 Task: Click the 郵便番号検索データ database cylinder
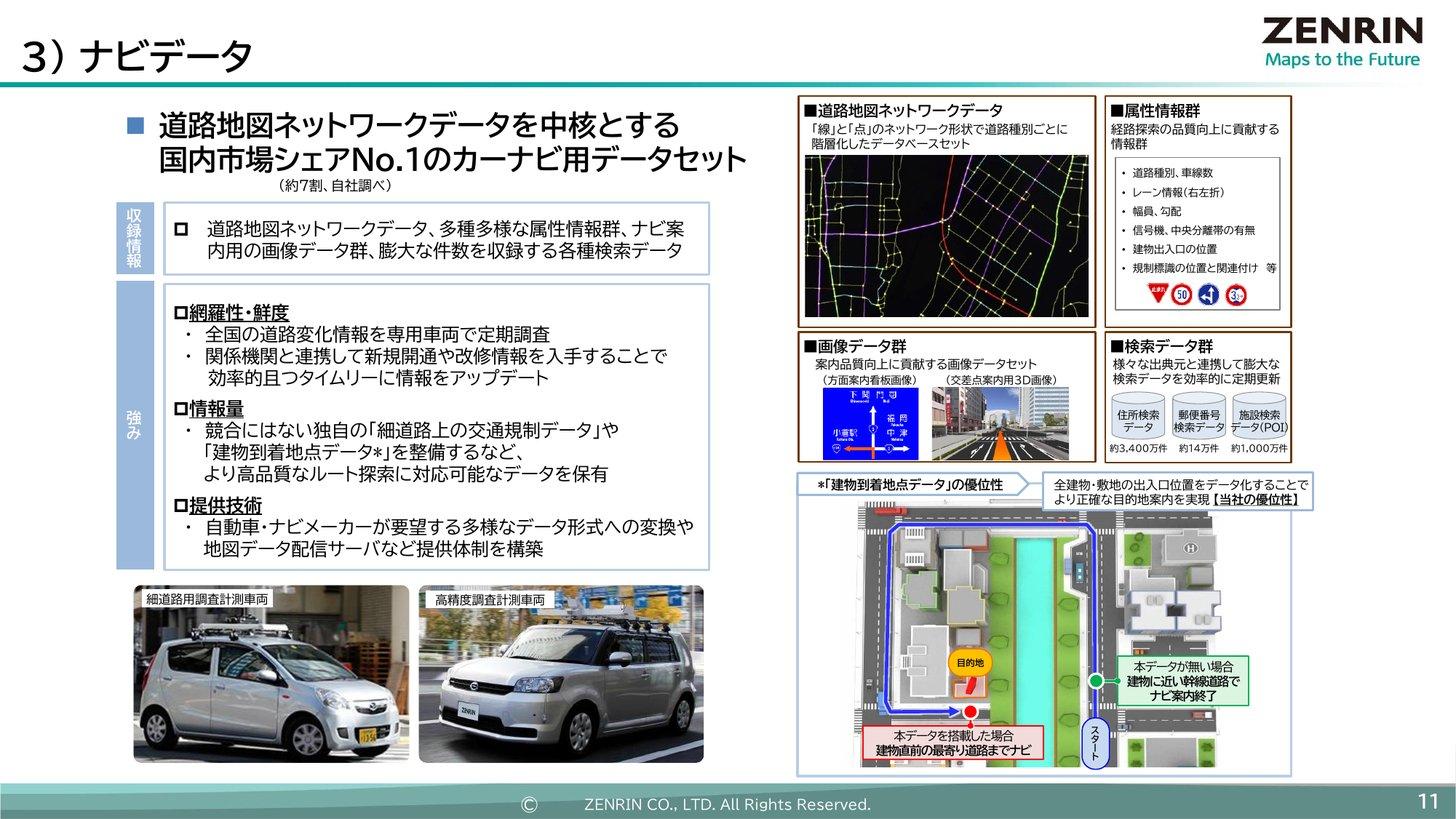(1198, 416)
